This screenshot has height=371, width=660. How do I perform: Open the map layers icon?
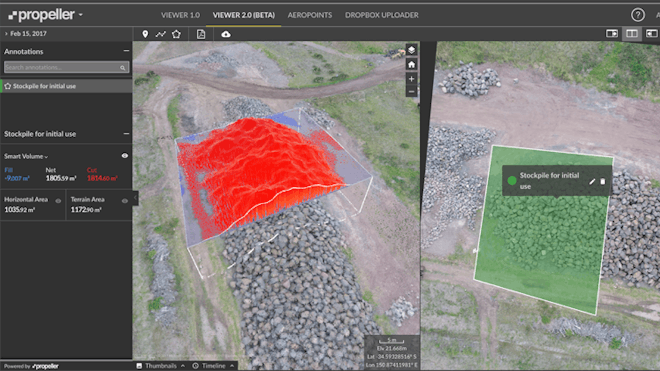pos(412,50)
